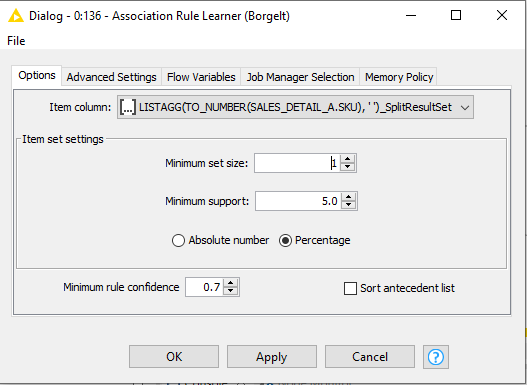Open the File menu

[x=16, y=41]
